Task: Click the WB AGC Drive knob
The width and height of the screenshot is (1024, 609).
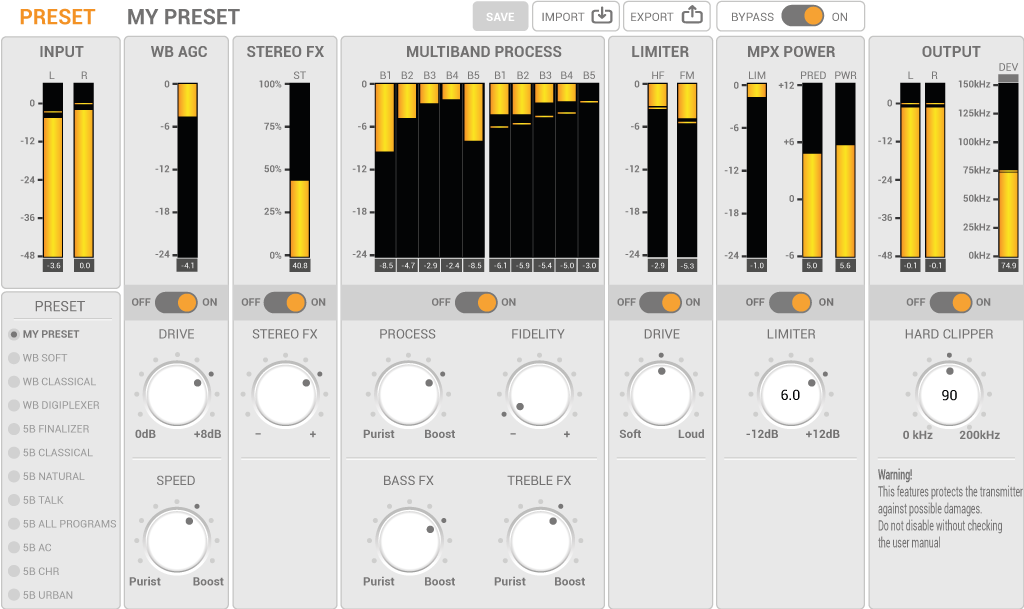Action: tap(177, 394)
